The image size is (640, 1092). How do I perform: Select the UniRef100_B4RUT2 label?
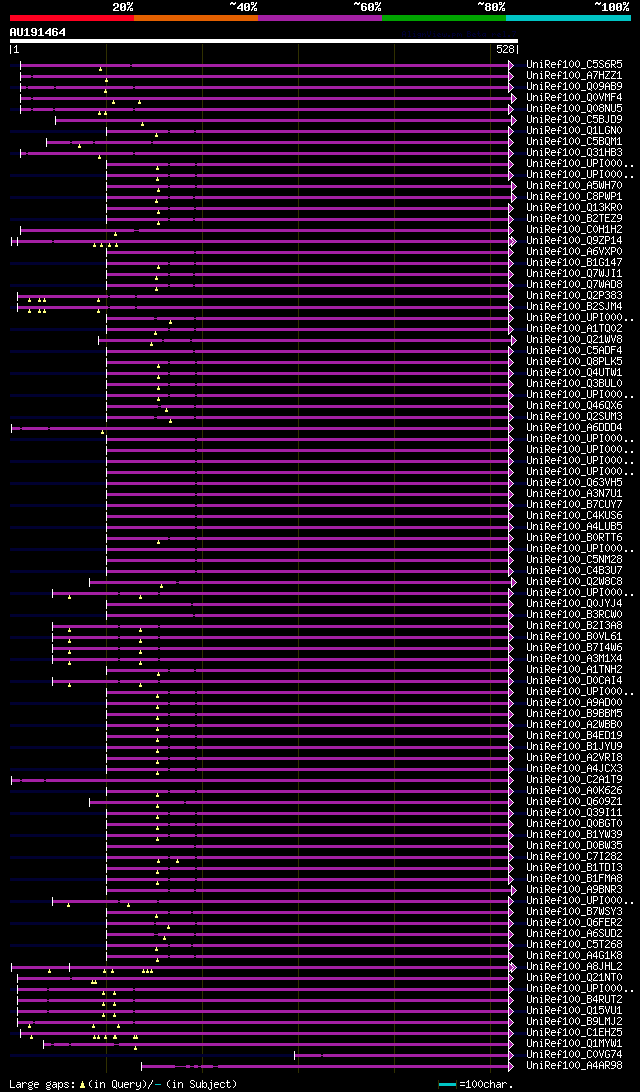575,999
